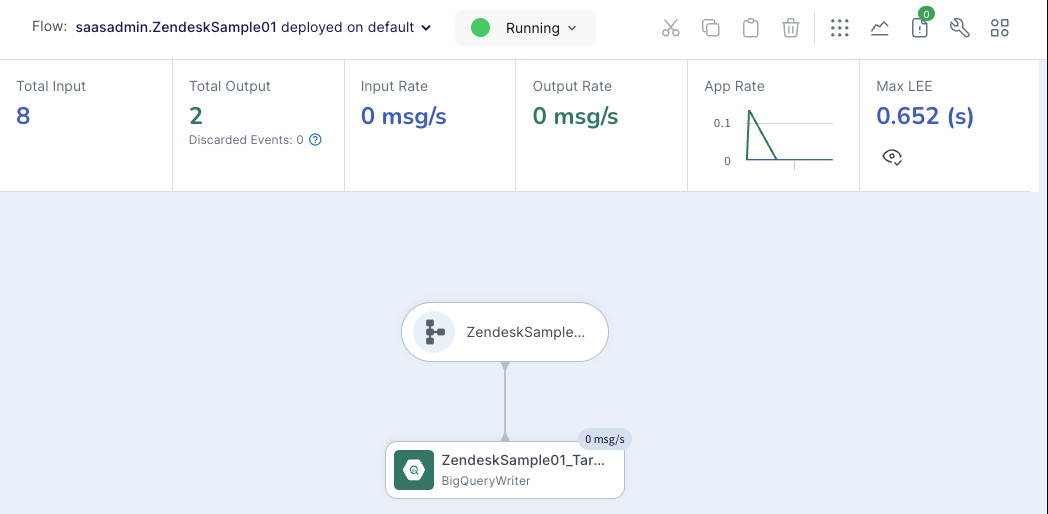Click the Max LEE 0.652 (s) value
Viewport: 1048px width, 514px height.
click(x=925, y=116)
